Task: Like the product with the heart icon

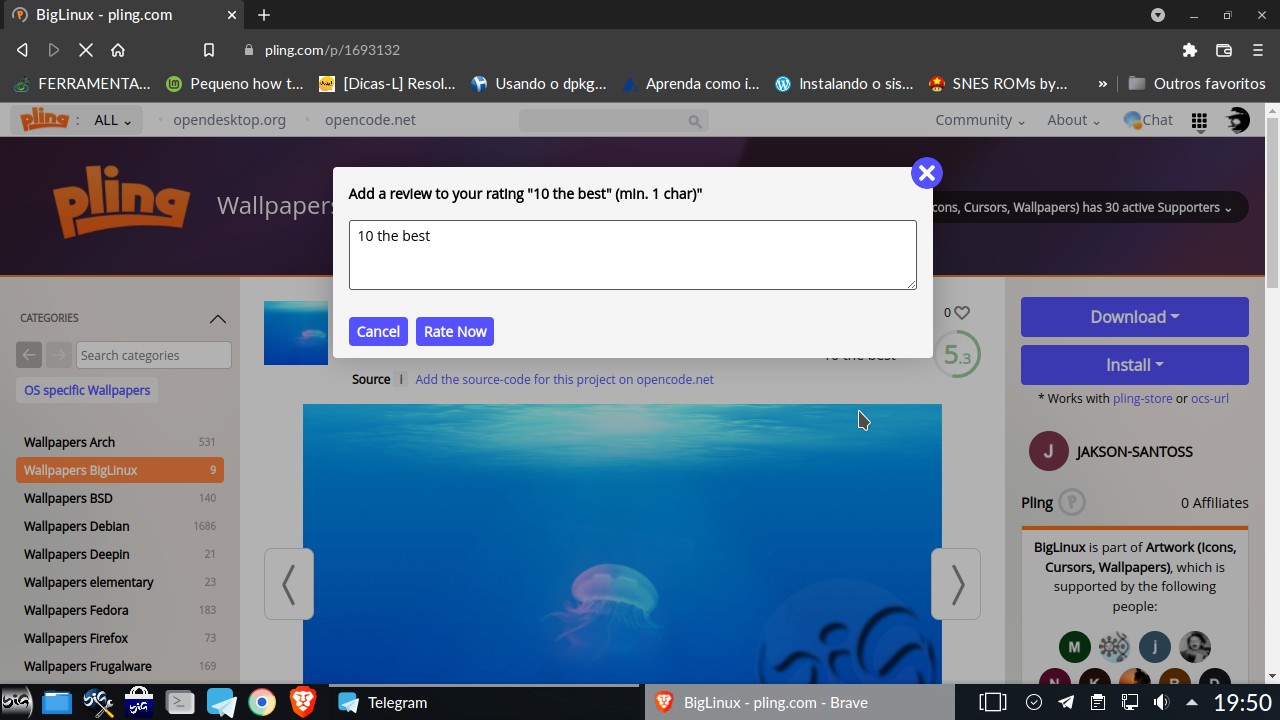Action: [x=962, y=313]
